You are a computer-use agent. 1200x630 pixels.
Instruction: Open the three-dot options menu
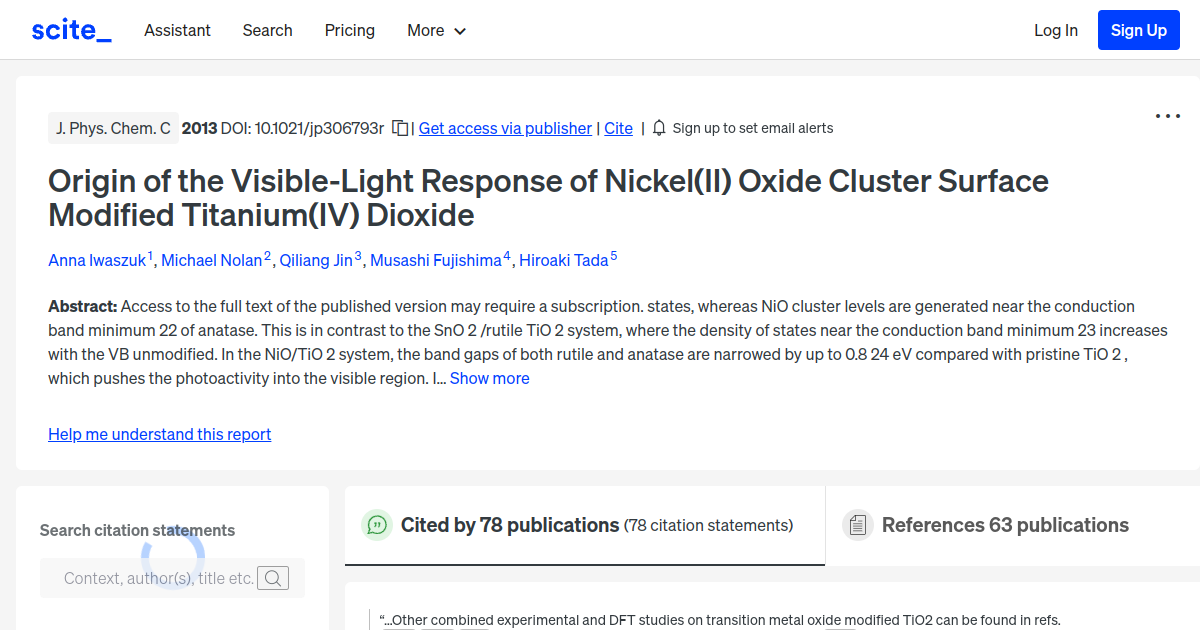click(1167, 116)
